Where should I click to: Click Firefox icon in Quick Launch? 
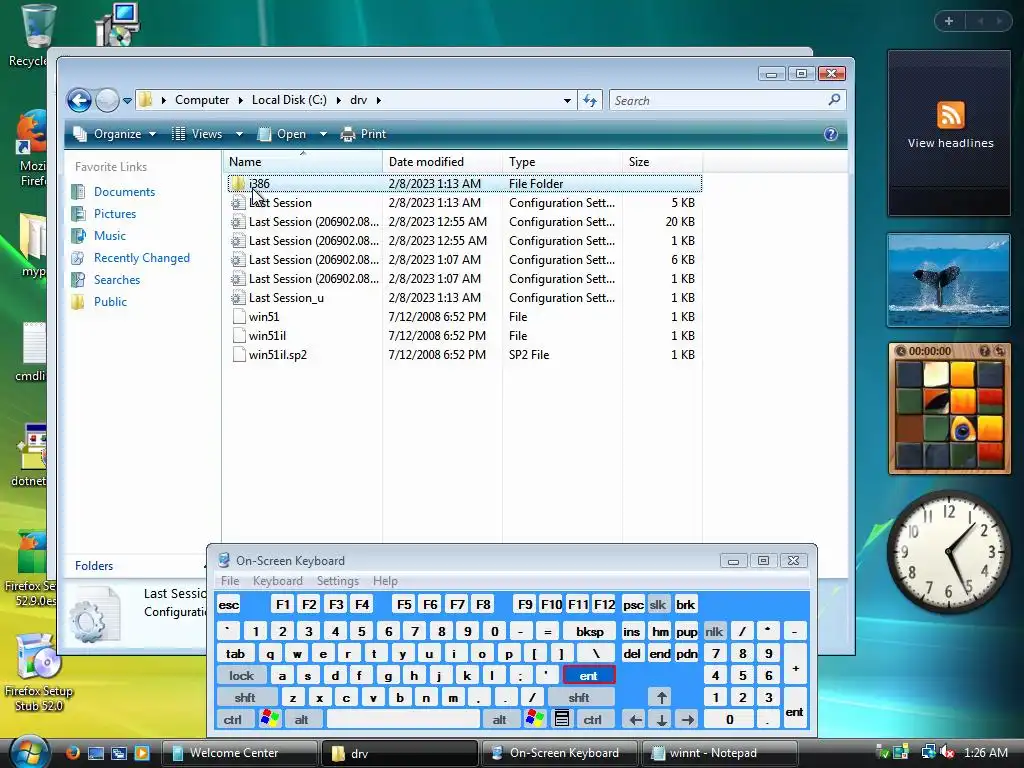(x=72, y=753)
